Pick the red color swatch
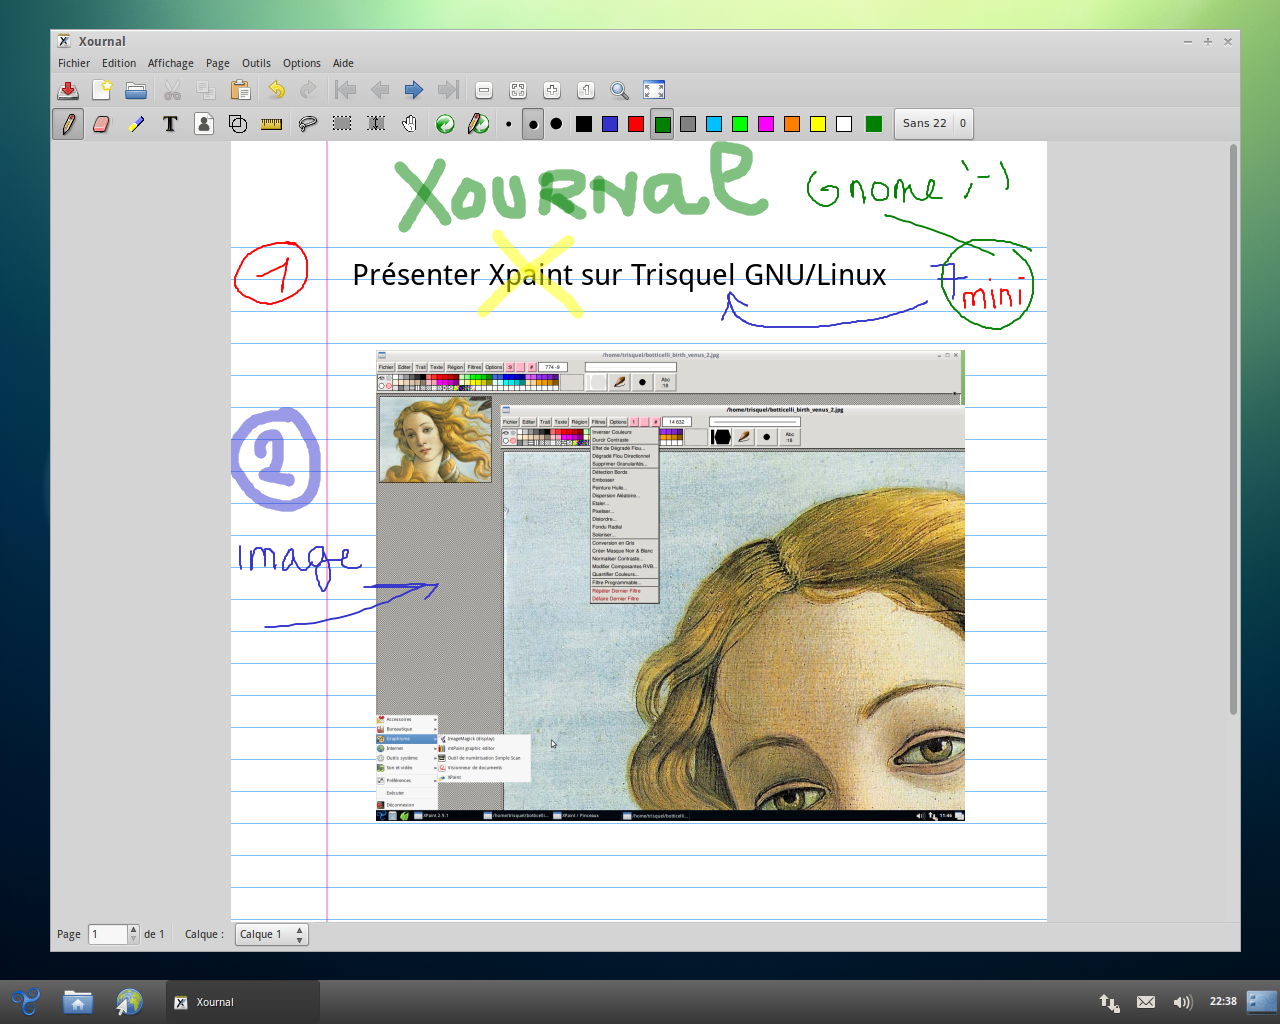The width and height of the screenshot is (1280, 1024). [636, 124]
